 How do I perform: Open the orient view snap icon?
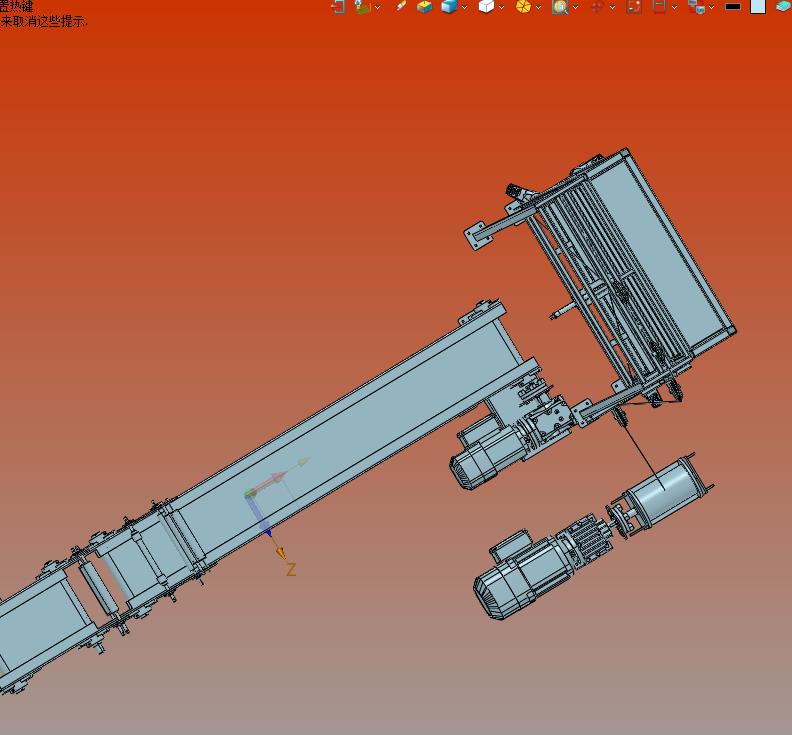pos(362,7)
